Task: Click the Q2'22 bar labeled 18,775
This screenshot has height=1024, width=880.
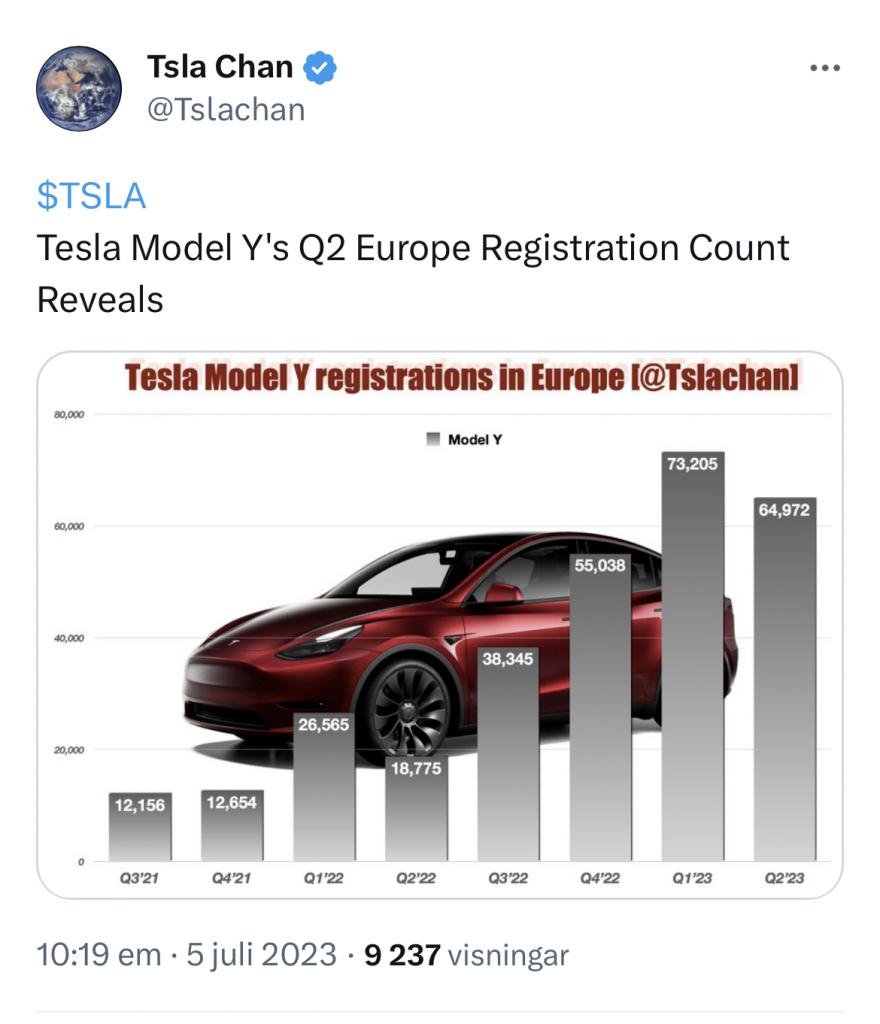Action: click(x=416, y=808)
